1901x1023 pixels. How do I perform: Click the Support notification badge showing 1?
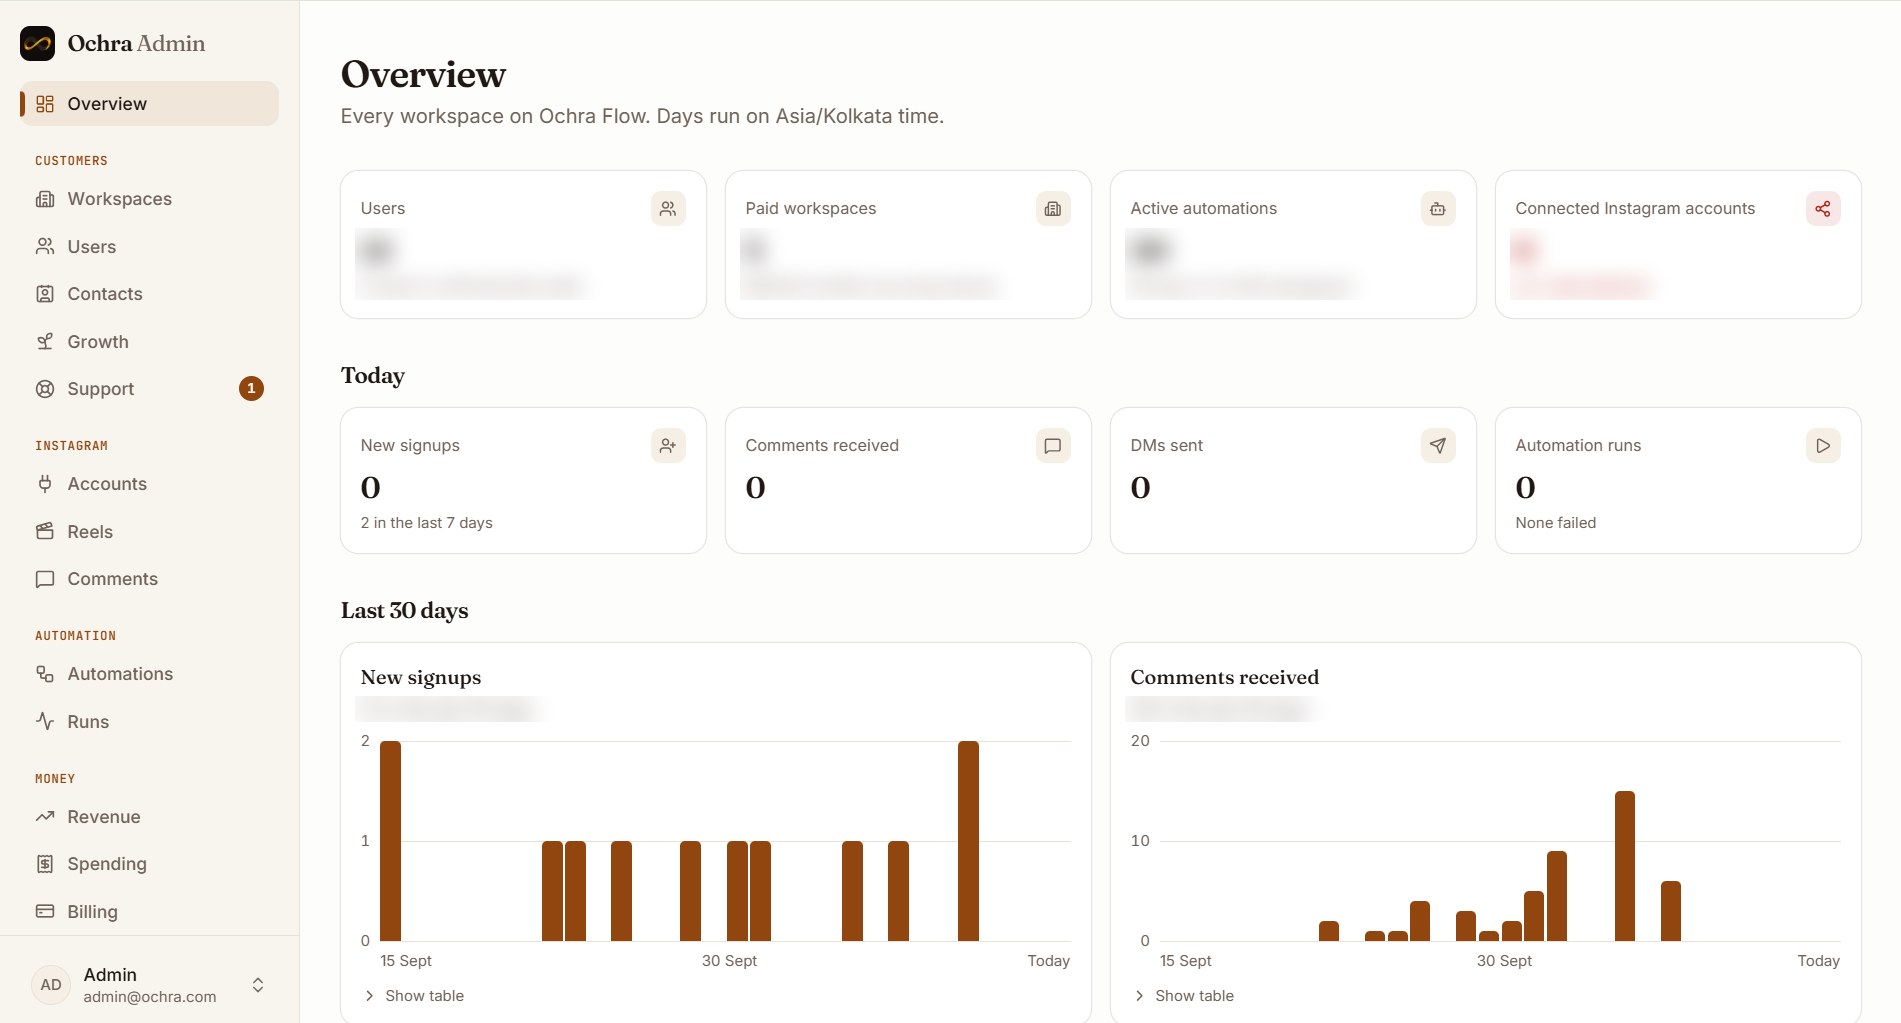click(x=251, y=388)
